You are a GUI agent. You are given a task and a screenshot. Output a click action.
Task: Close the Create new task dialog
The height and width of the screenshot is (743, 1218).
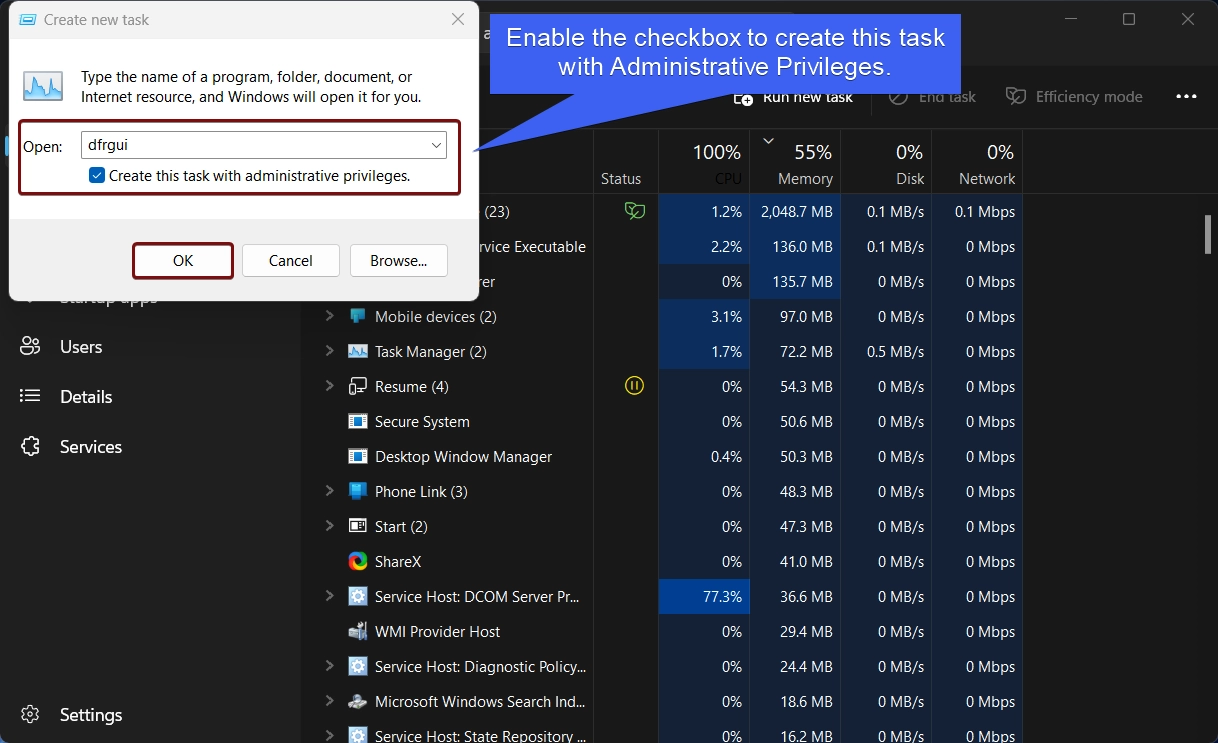pos(458,19)
